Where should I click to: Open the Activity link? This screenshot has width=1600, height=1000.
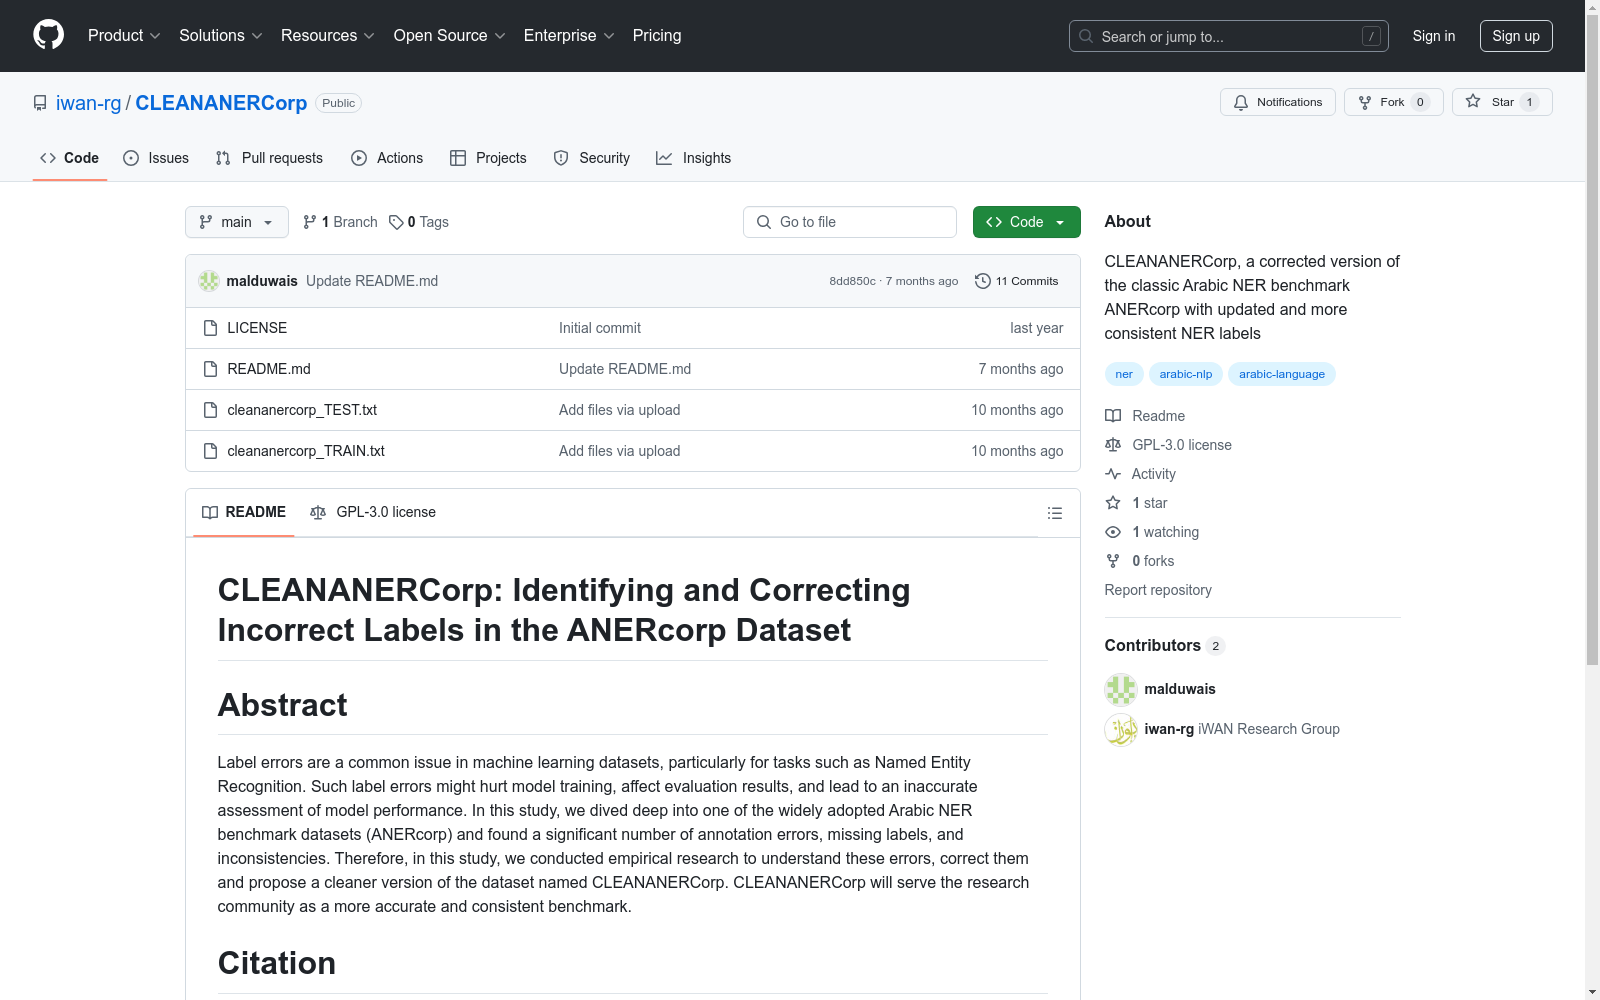[x=1141, y=474]
